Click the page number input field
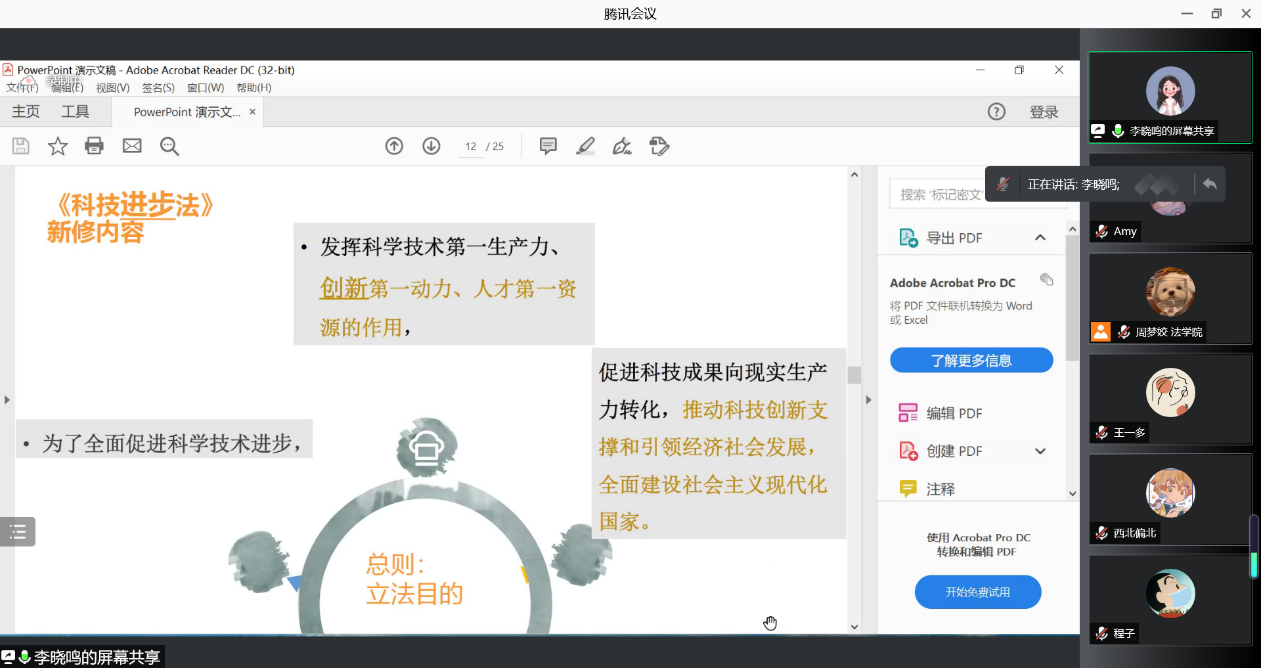 (x=471, y=147)
